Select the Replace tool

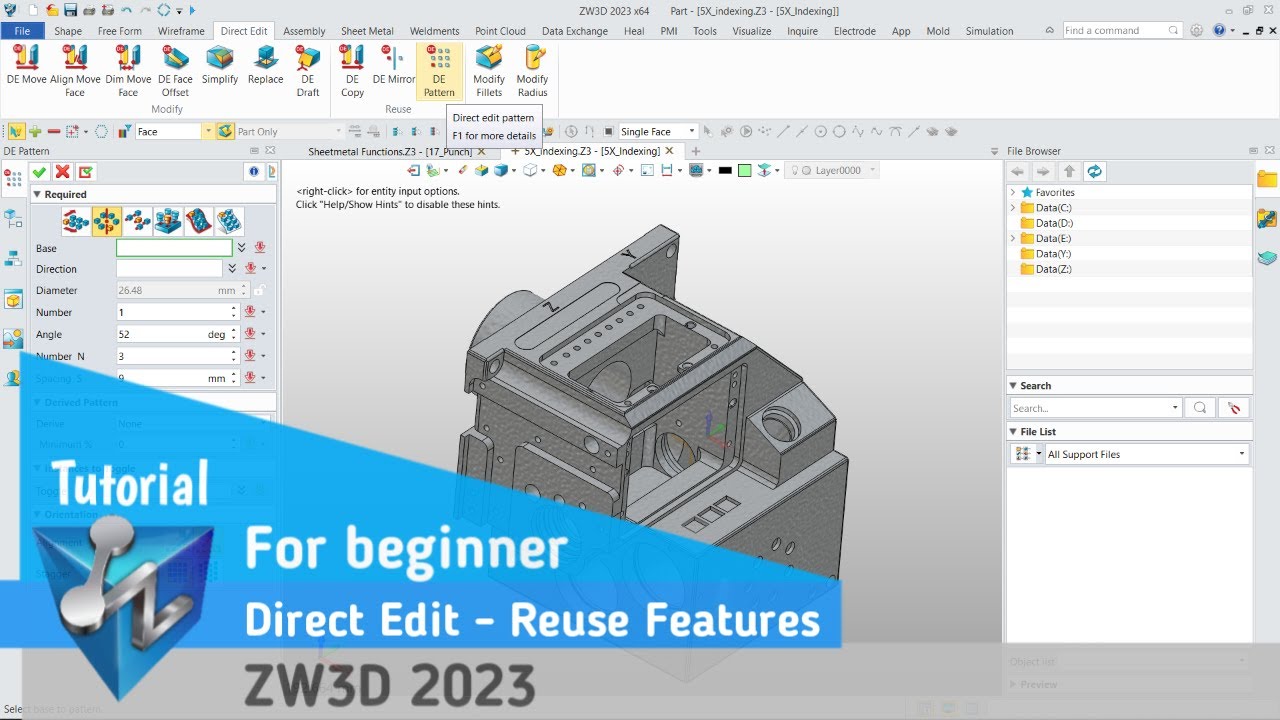pos(265,66)
